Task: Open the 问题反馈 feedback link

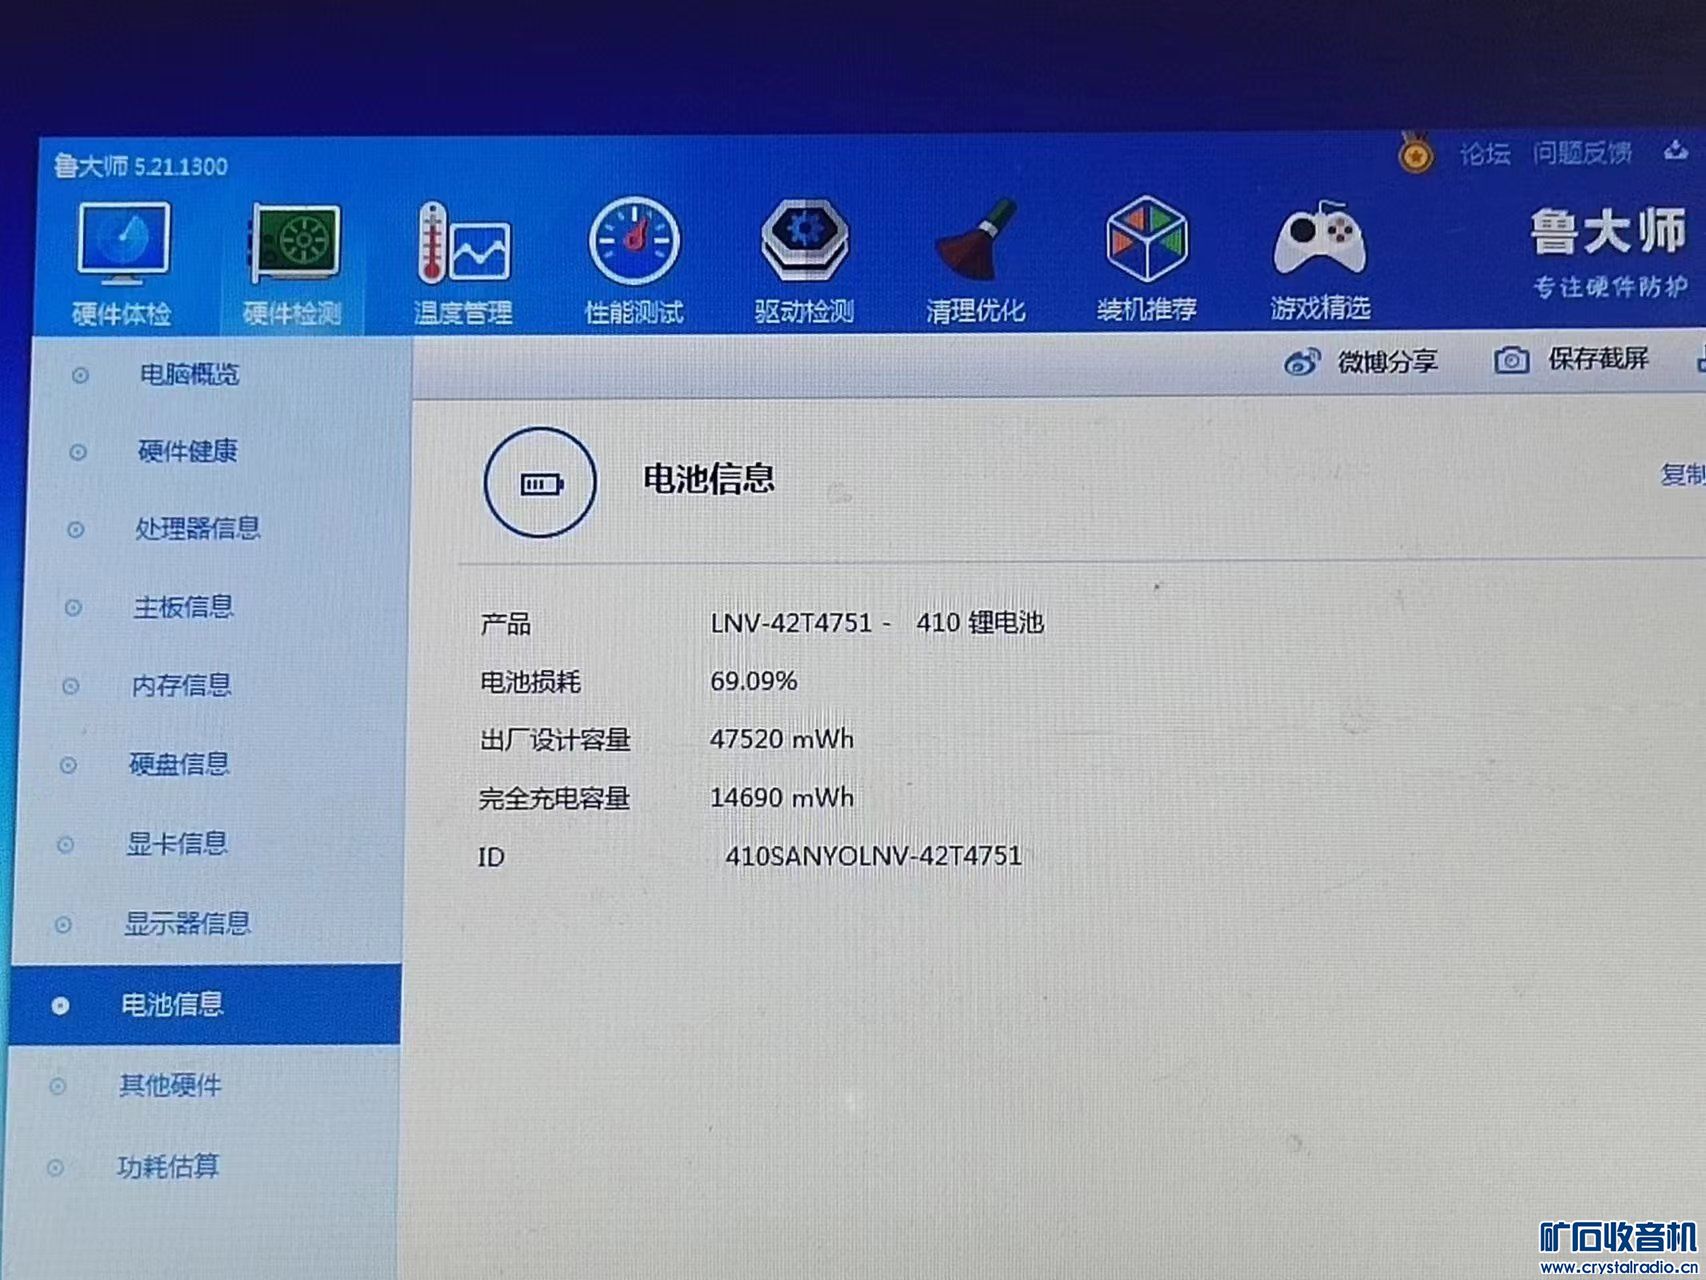Action: pos(1582,152)
